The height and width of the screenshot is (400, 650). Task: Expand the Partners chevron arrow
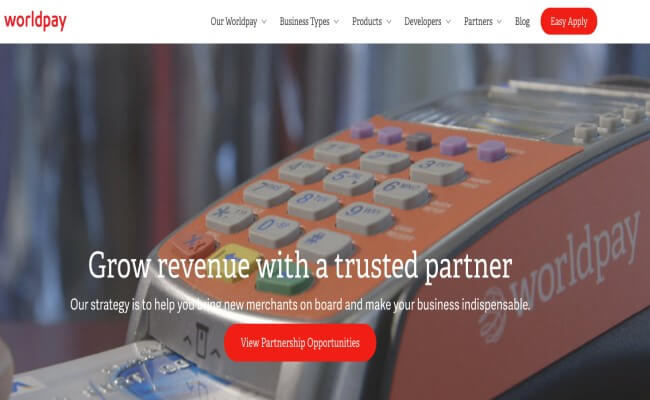499,22
